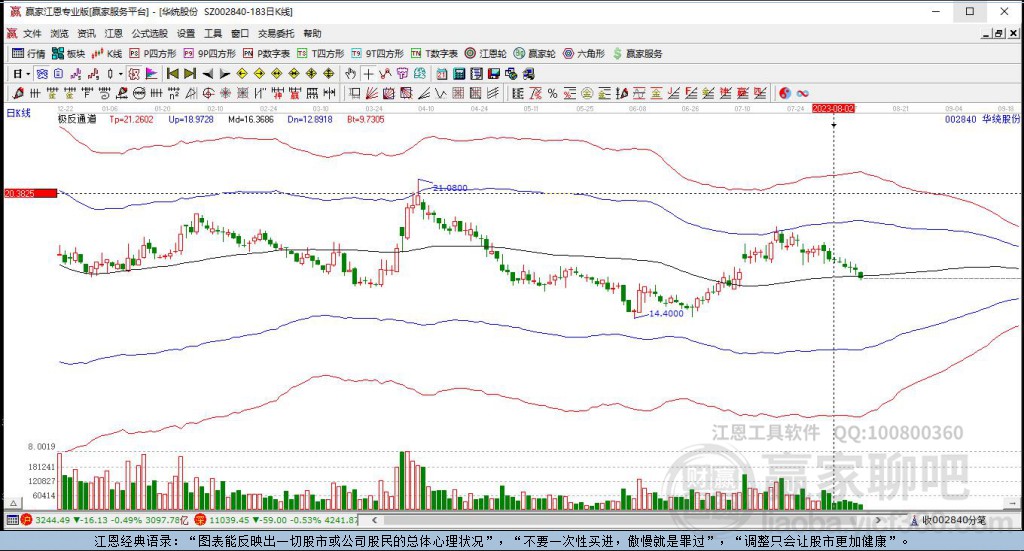Switch to the K线 candlestick chart
This screenshot has height=551, width=1024.
pyautogui.click(x=107, y=53)
